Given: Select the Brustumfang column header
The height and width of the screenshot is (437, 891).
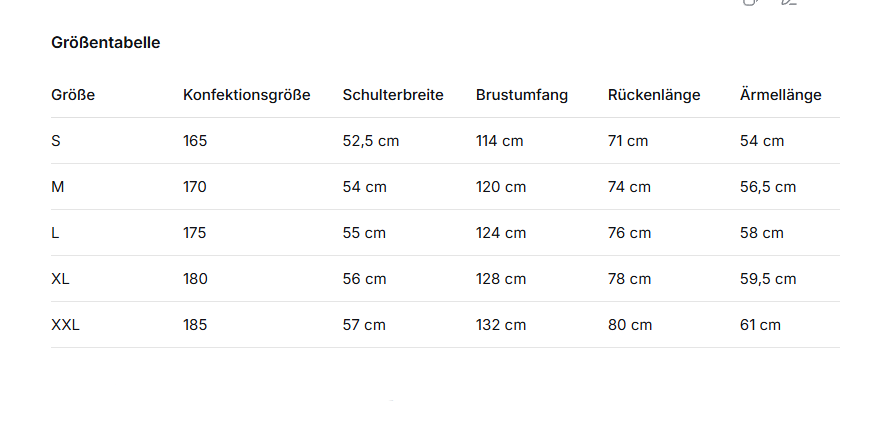Looking at the screenshot, I should pyautogui.click(x=522, y=95).
